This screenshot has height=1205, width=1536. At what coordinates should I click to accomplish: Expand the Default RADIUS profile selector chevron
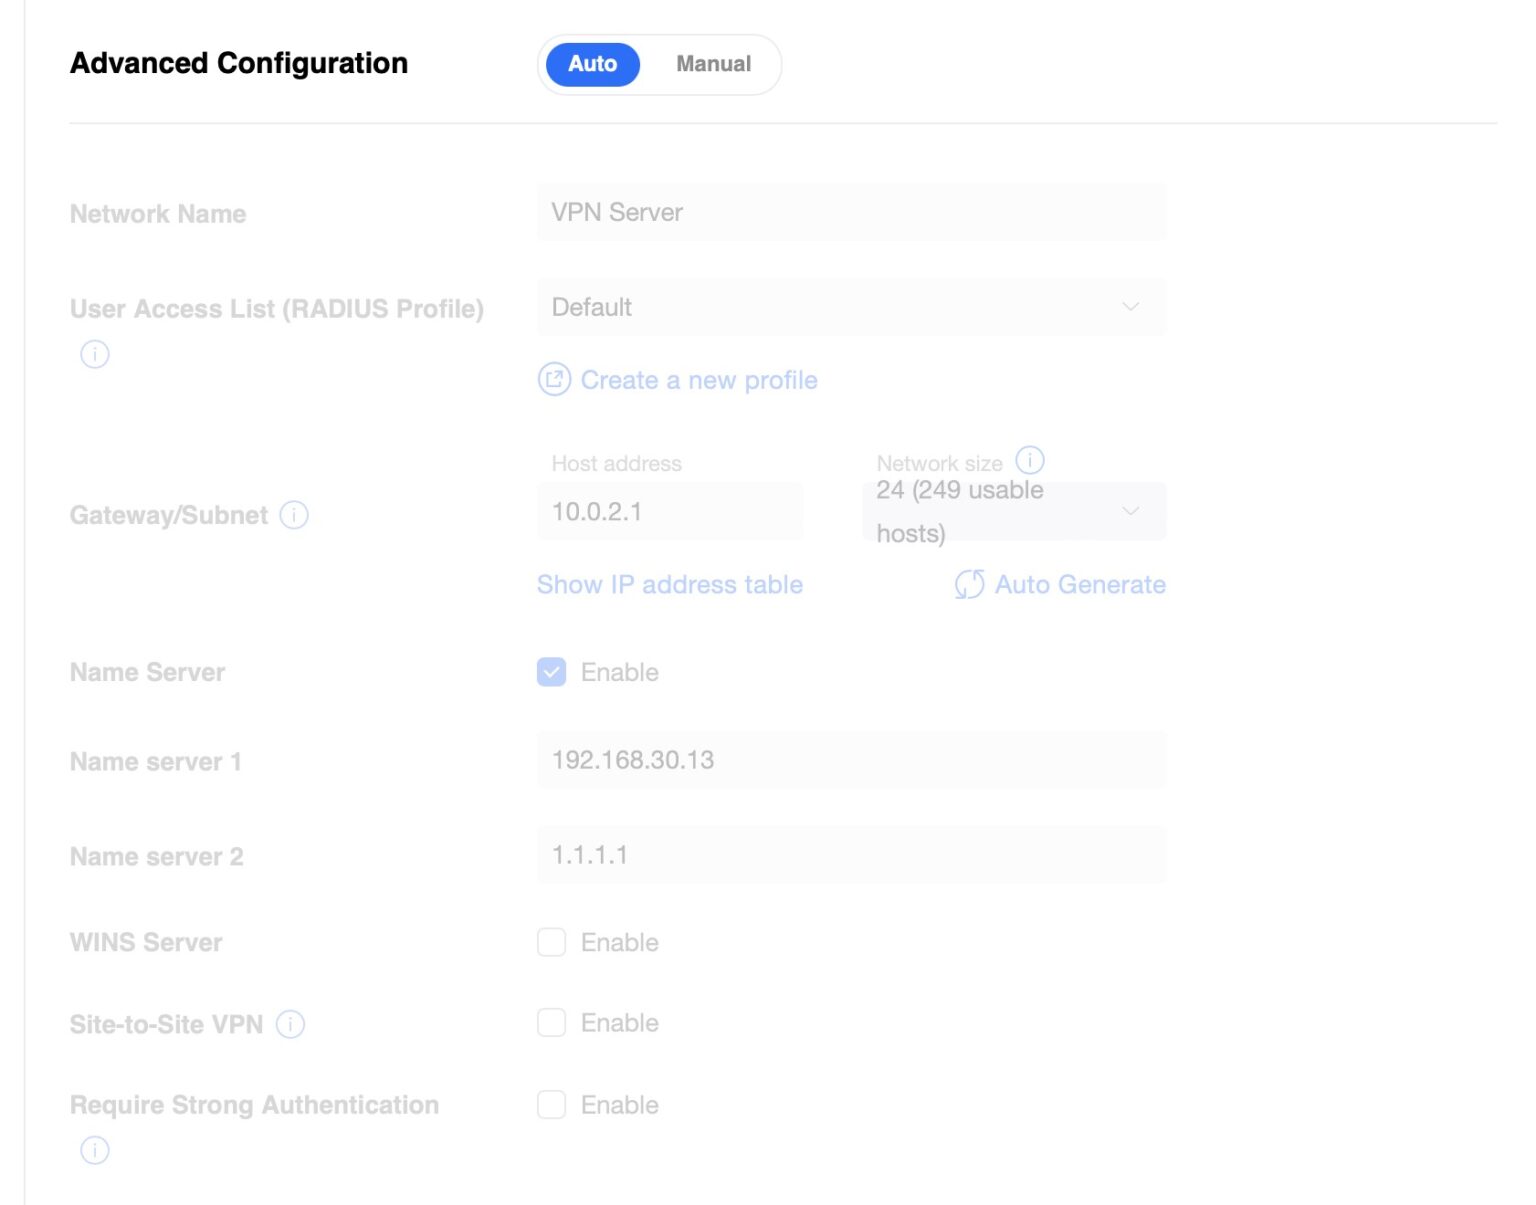pos(1130,307)
